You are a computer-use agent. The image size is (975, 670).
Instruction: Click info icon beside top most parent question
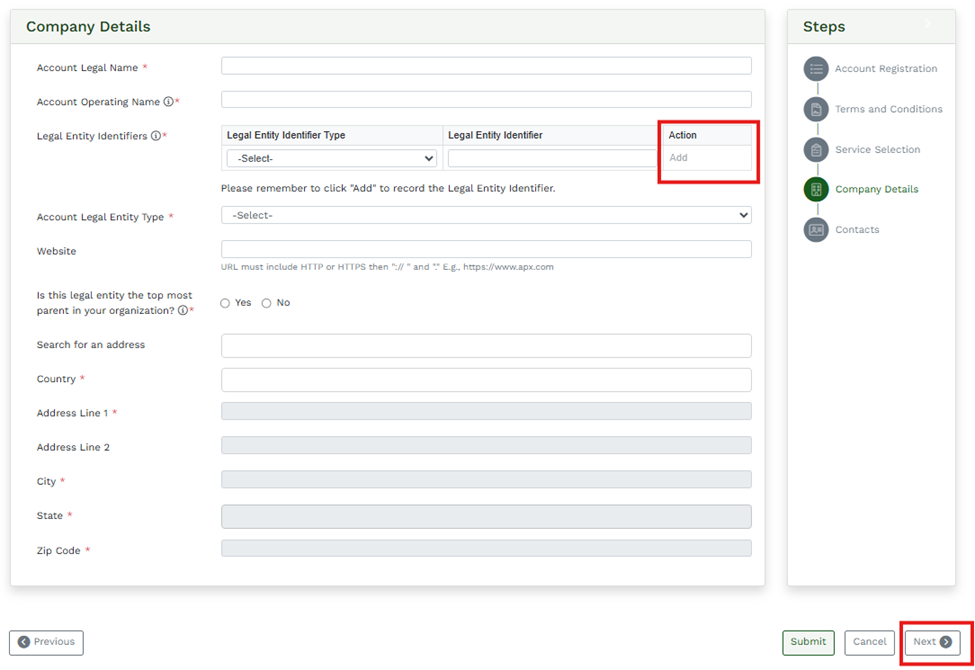(183, 310)
